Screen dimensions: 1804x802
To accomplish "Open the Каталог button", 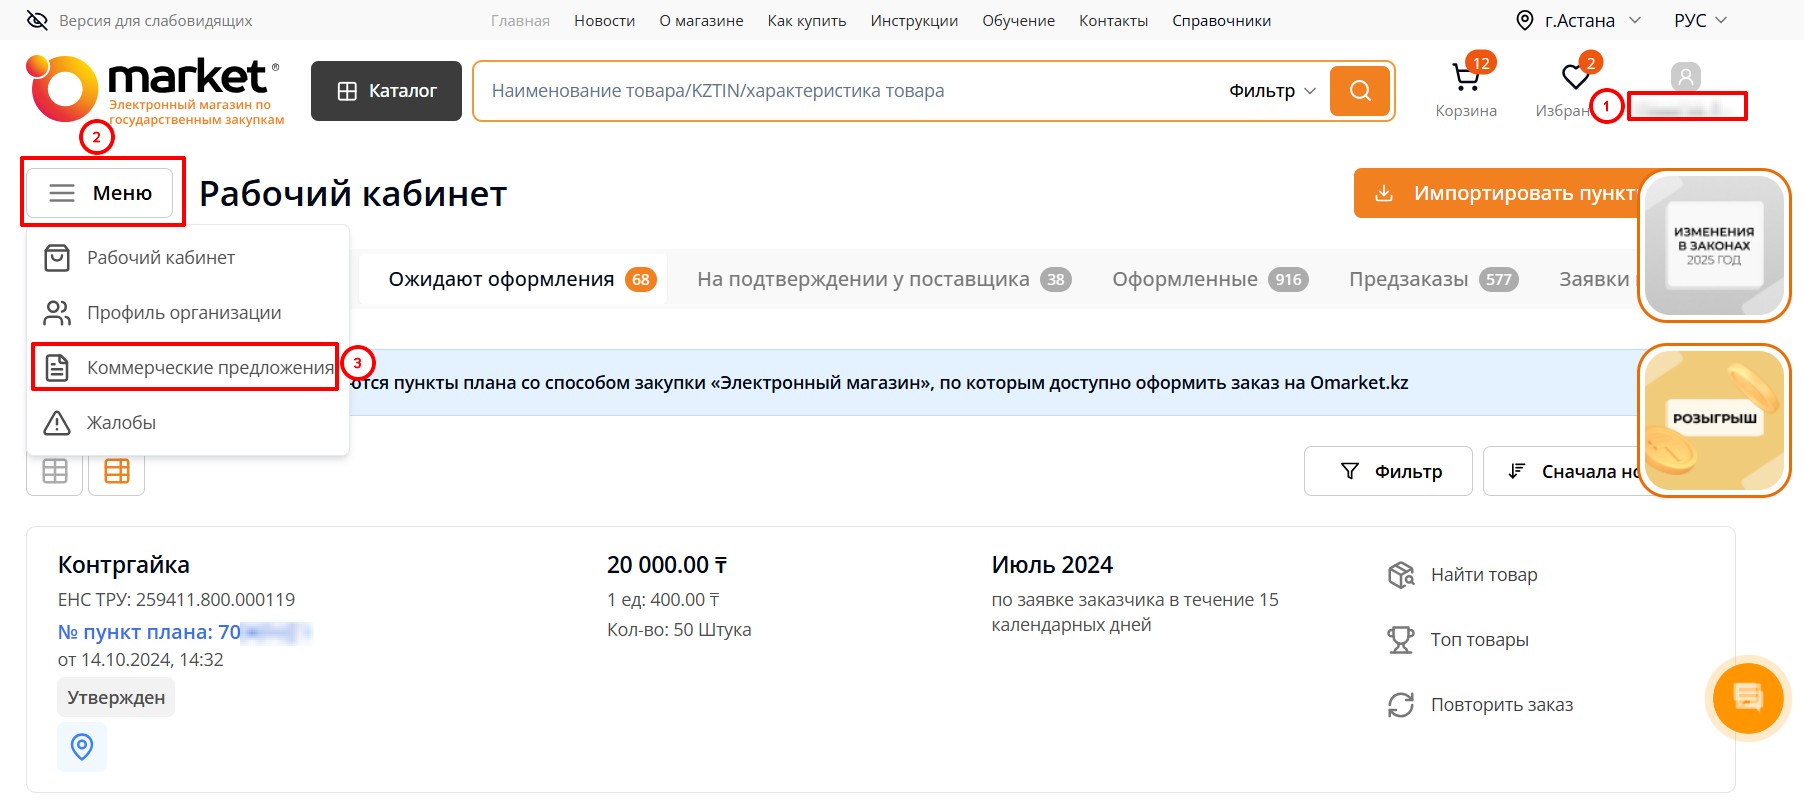I will [386, 91].
